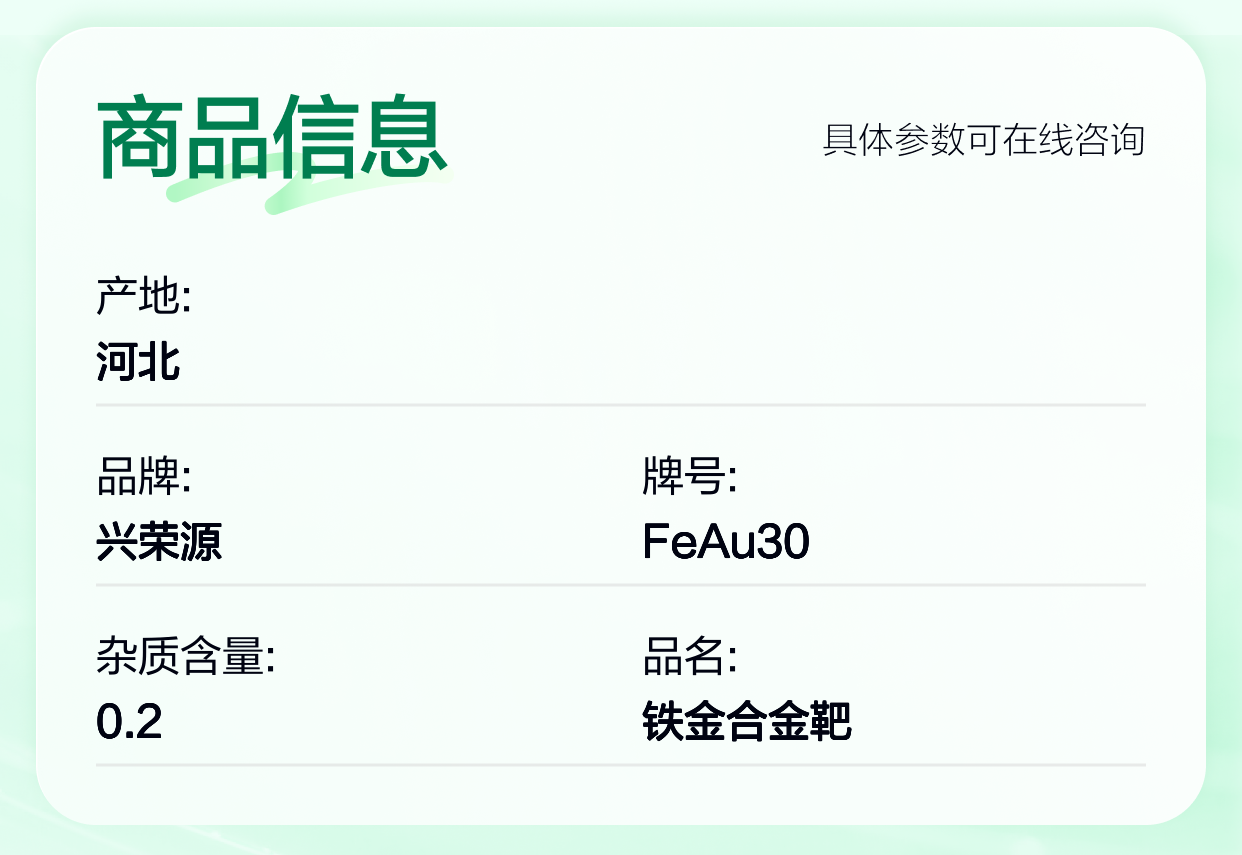Select the 0.2 impurity content value
1242x855 pixels.
point(129,721)
